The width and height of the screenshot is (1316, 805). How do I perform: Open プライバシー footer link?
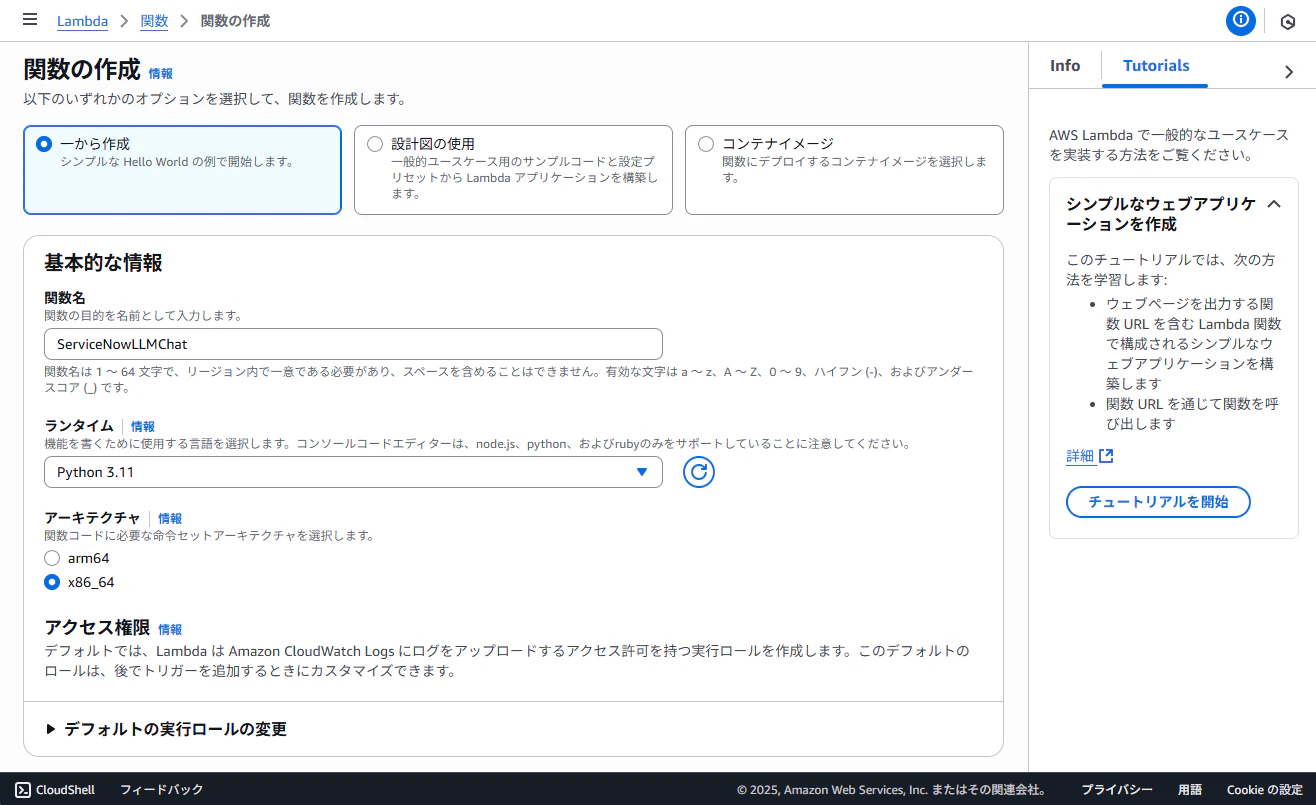1117,789
